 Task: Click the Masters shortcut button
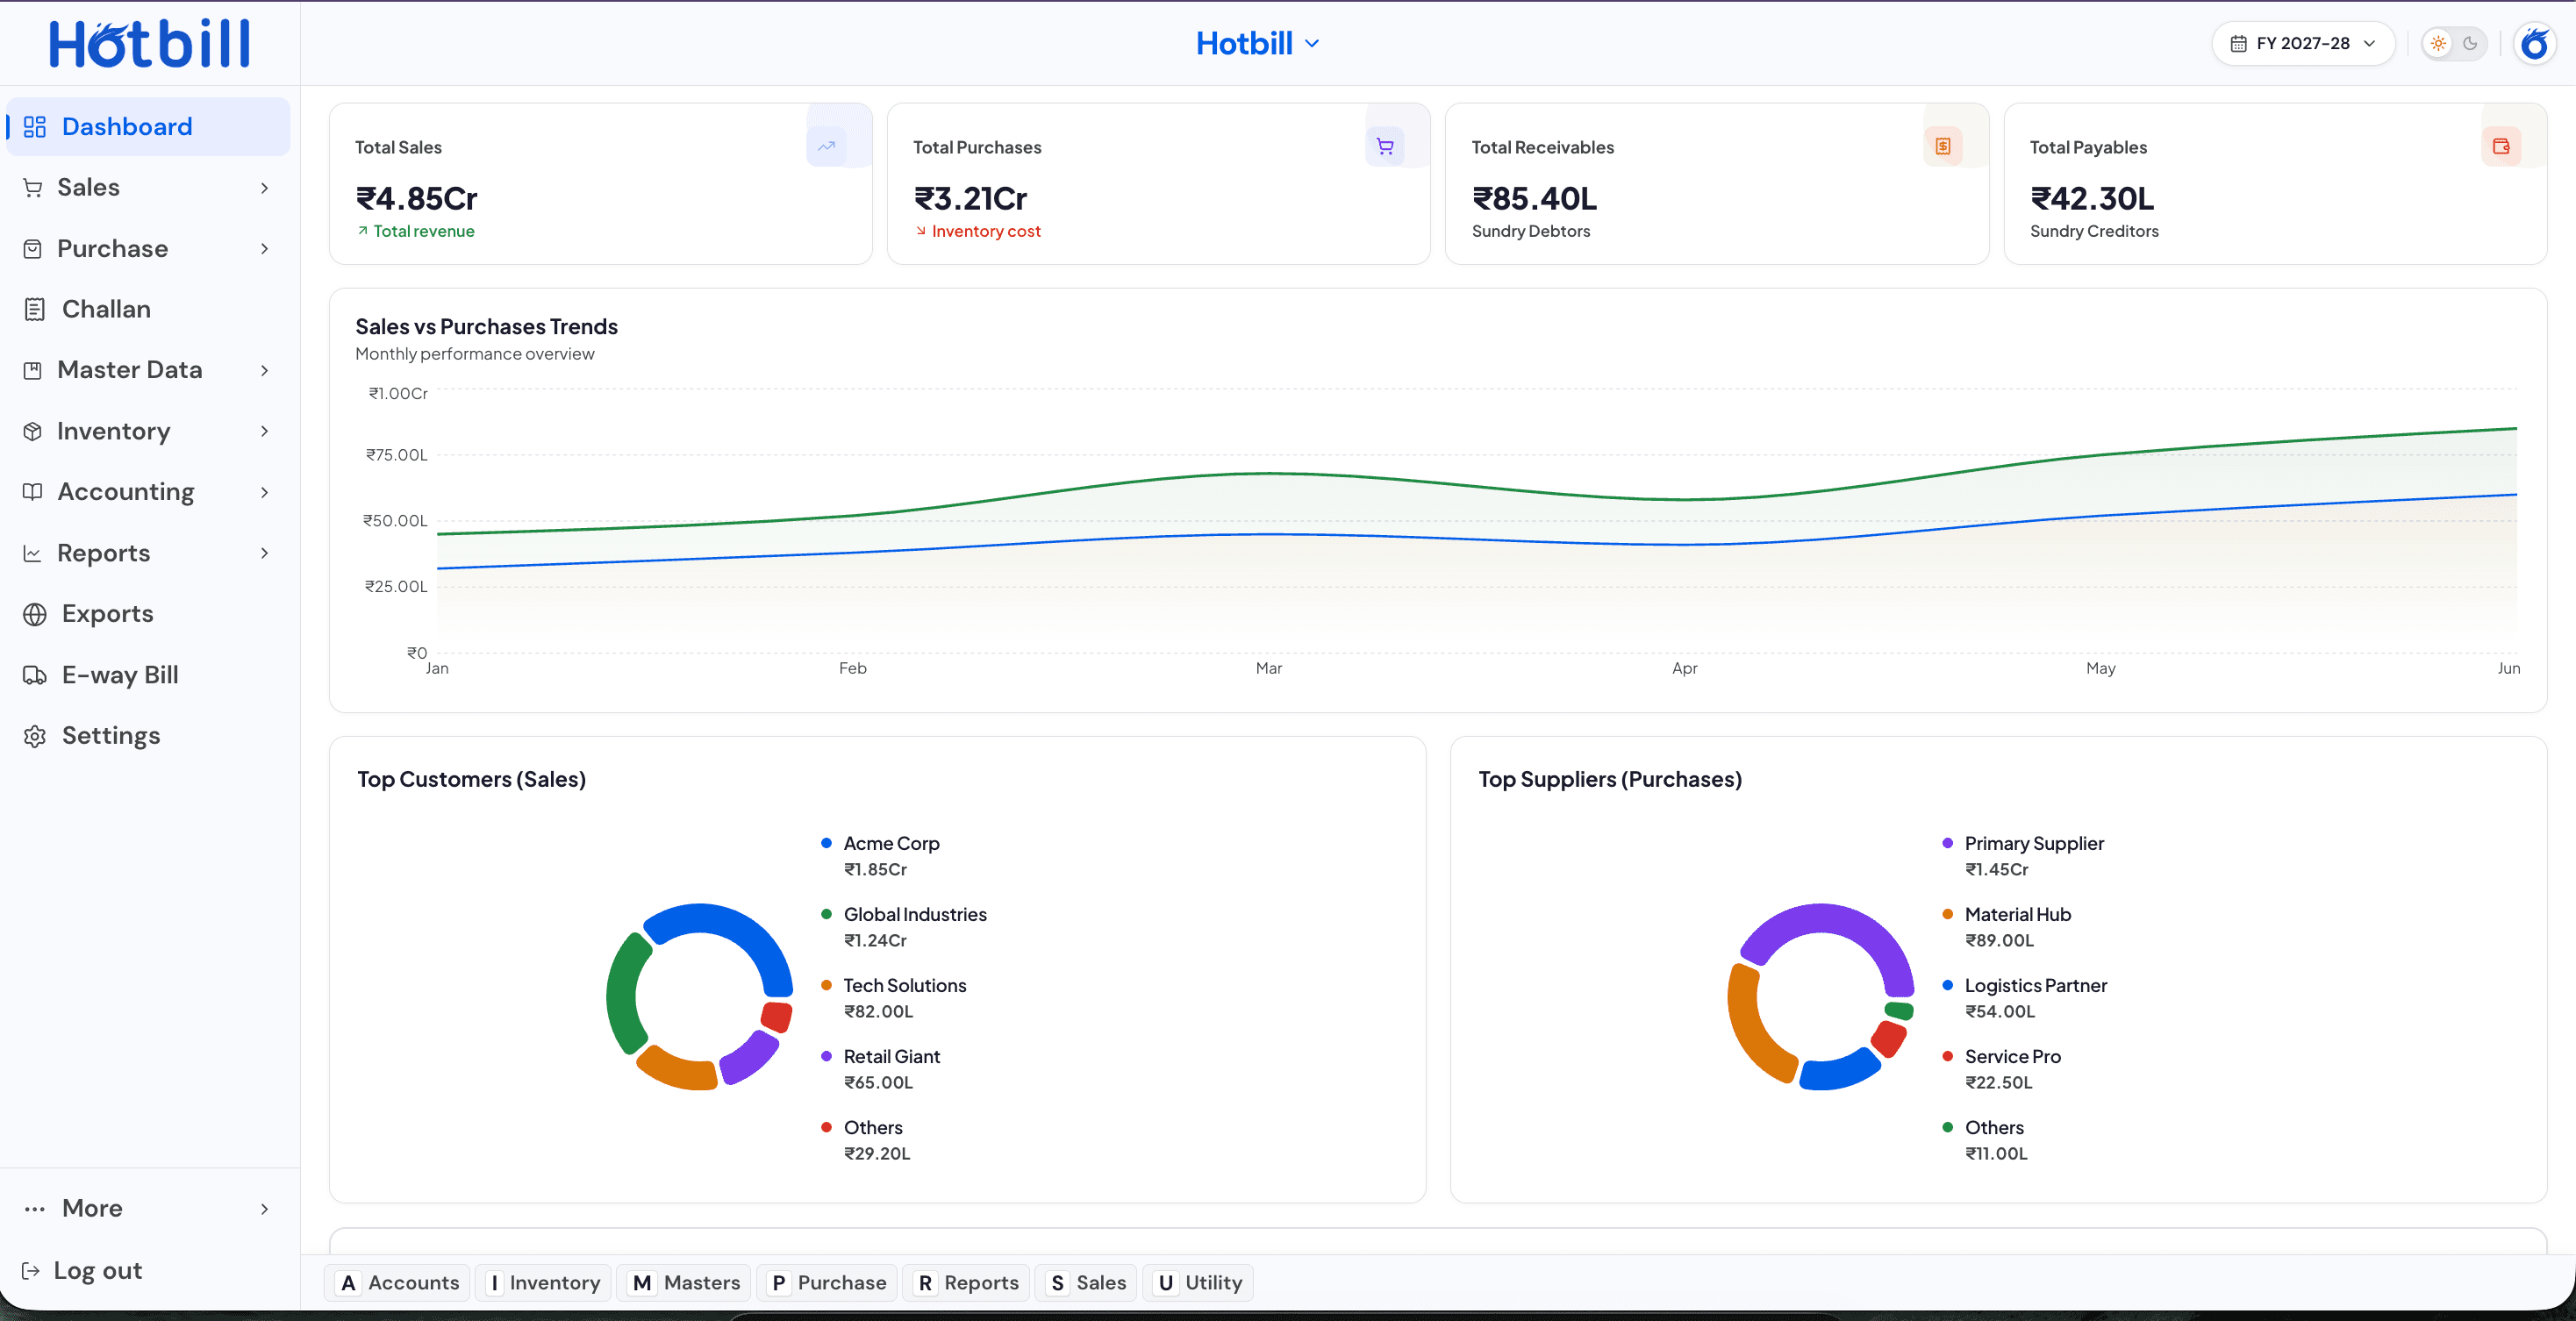click(x=685, y=1283)
